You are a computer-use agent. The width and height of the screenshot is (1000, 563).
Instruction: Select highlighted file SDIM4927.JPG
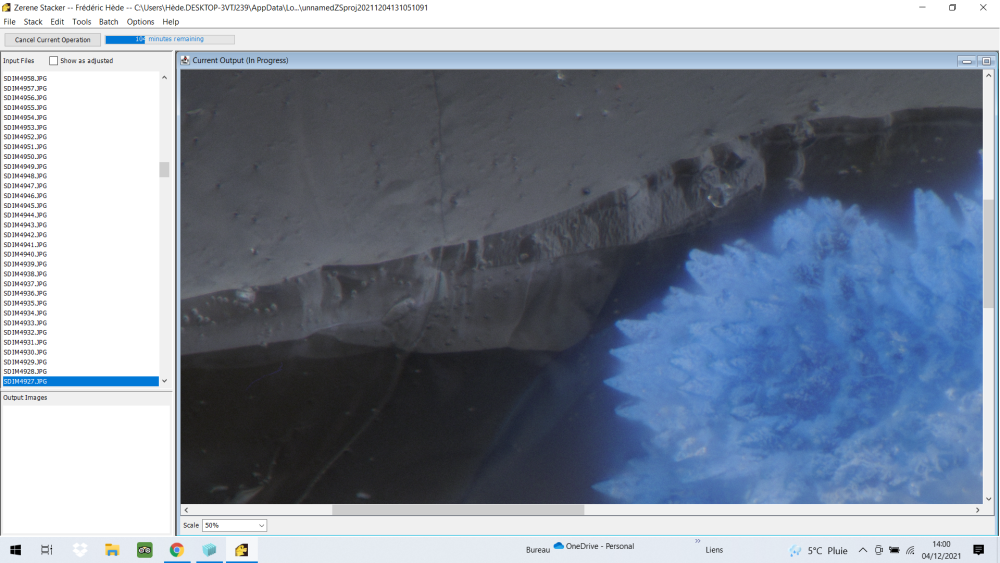(x=80, y=381)
